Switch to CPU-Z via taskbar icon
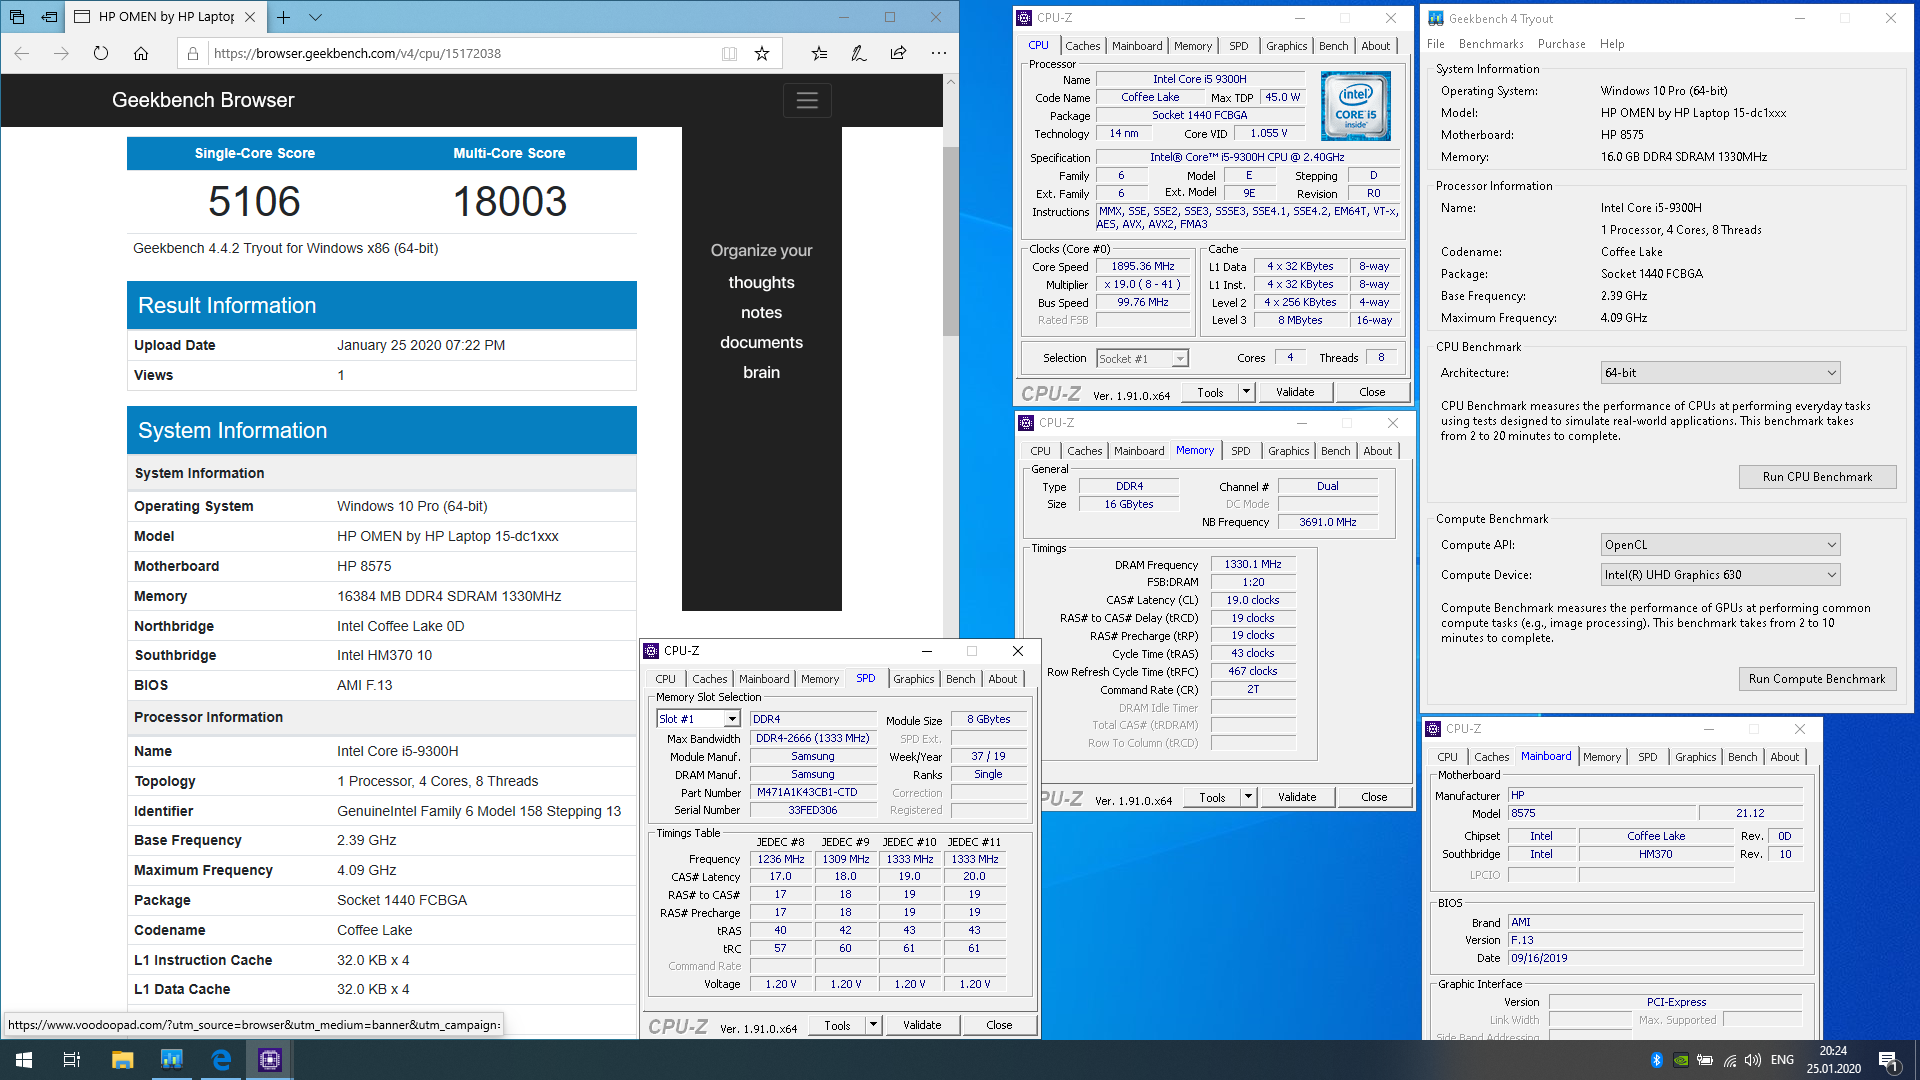Screen dimensions: 1920x1080 pos(270,1060)
